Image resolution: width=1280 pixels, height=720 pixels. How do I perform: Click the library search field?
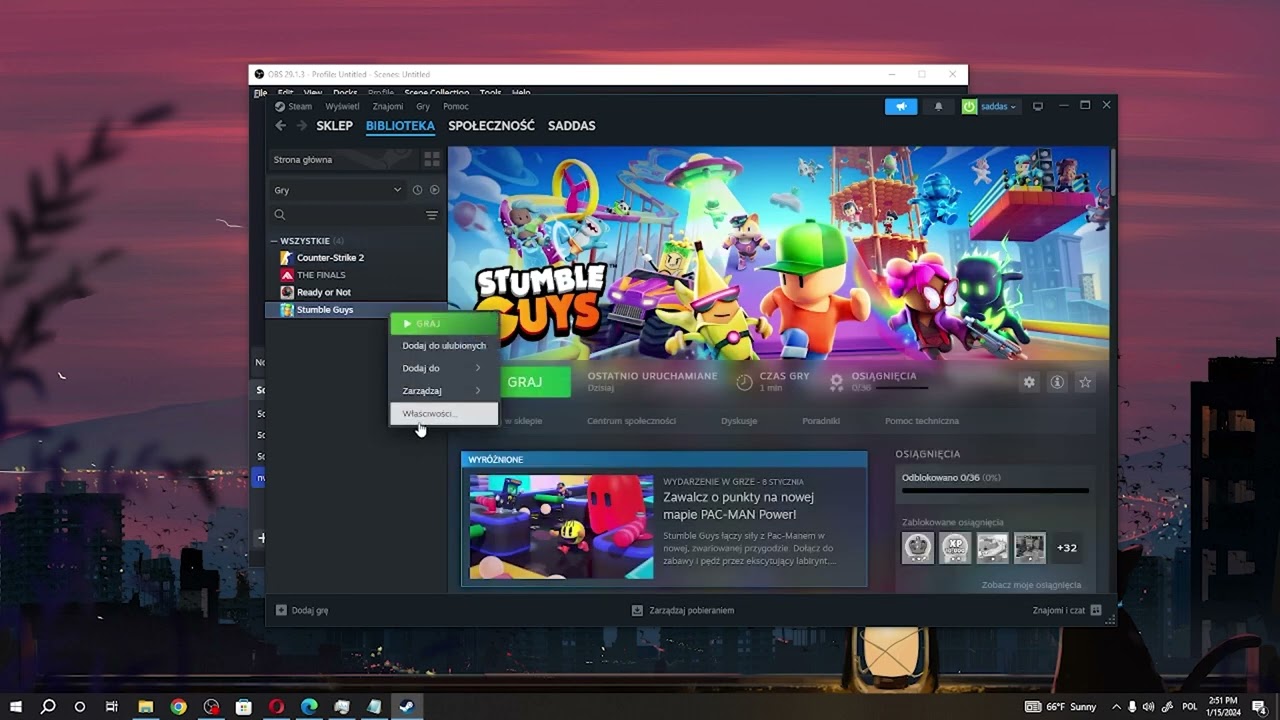pos(347,215)
